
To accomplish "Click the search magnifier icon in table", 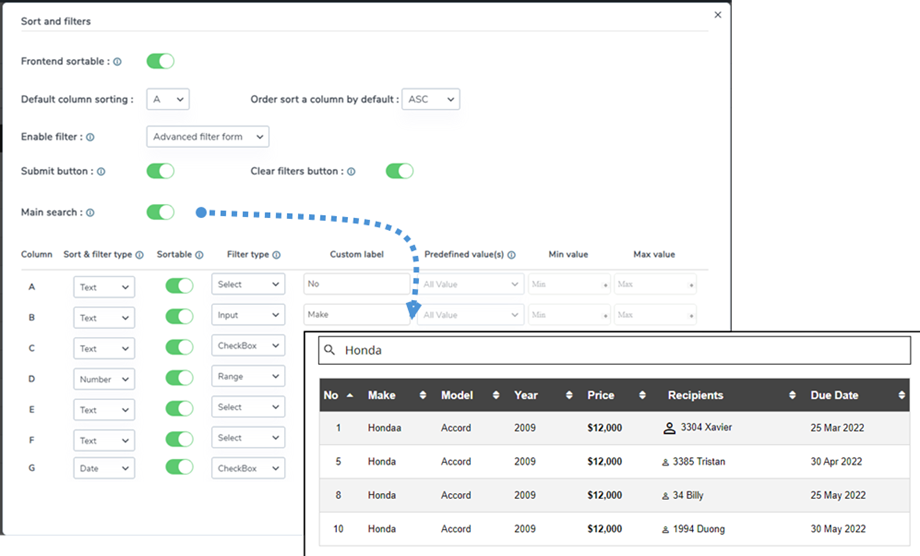I will 330,351.
